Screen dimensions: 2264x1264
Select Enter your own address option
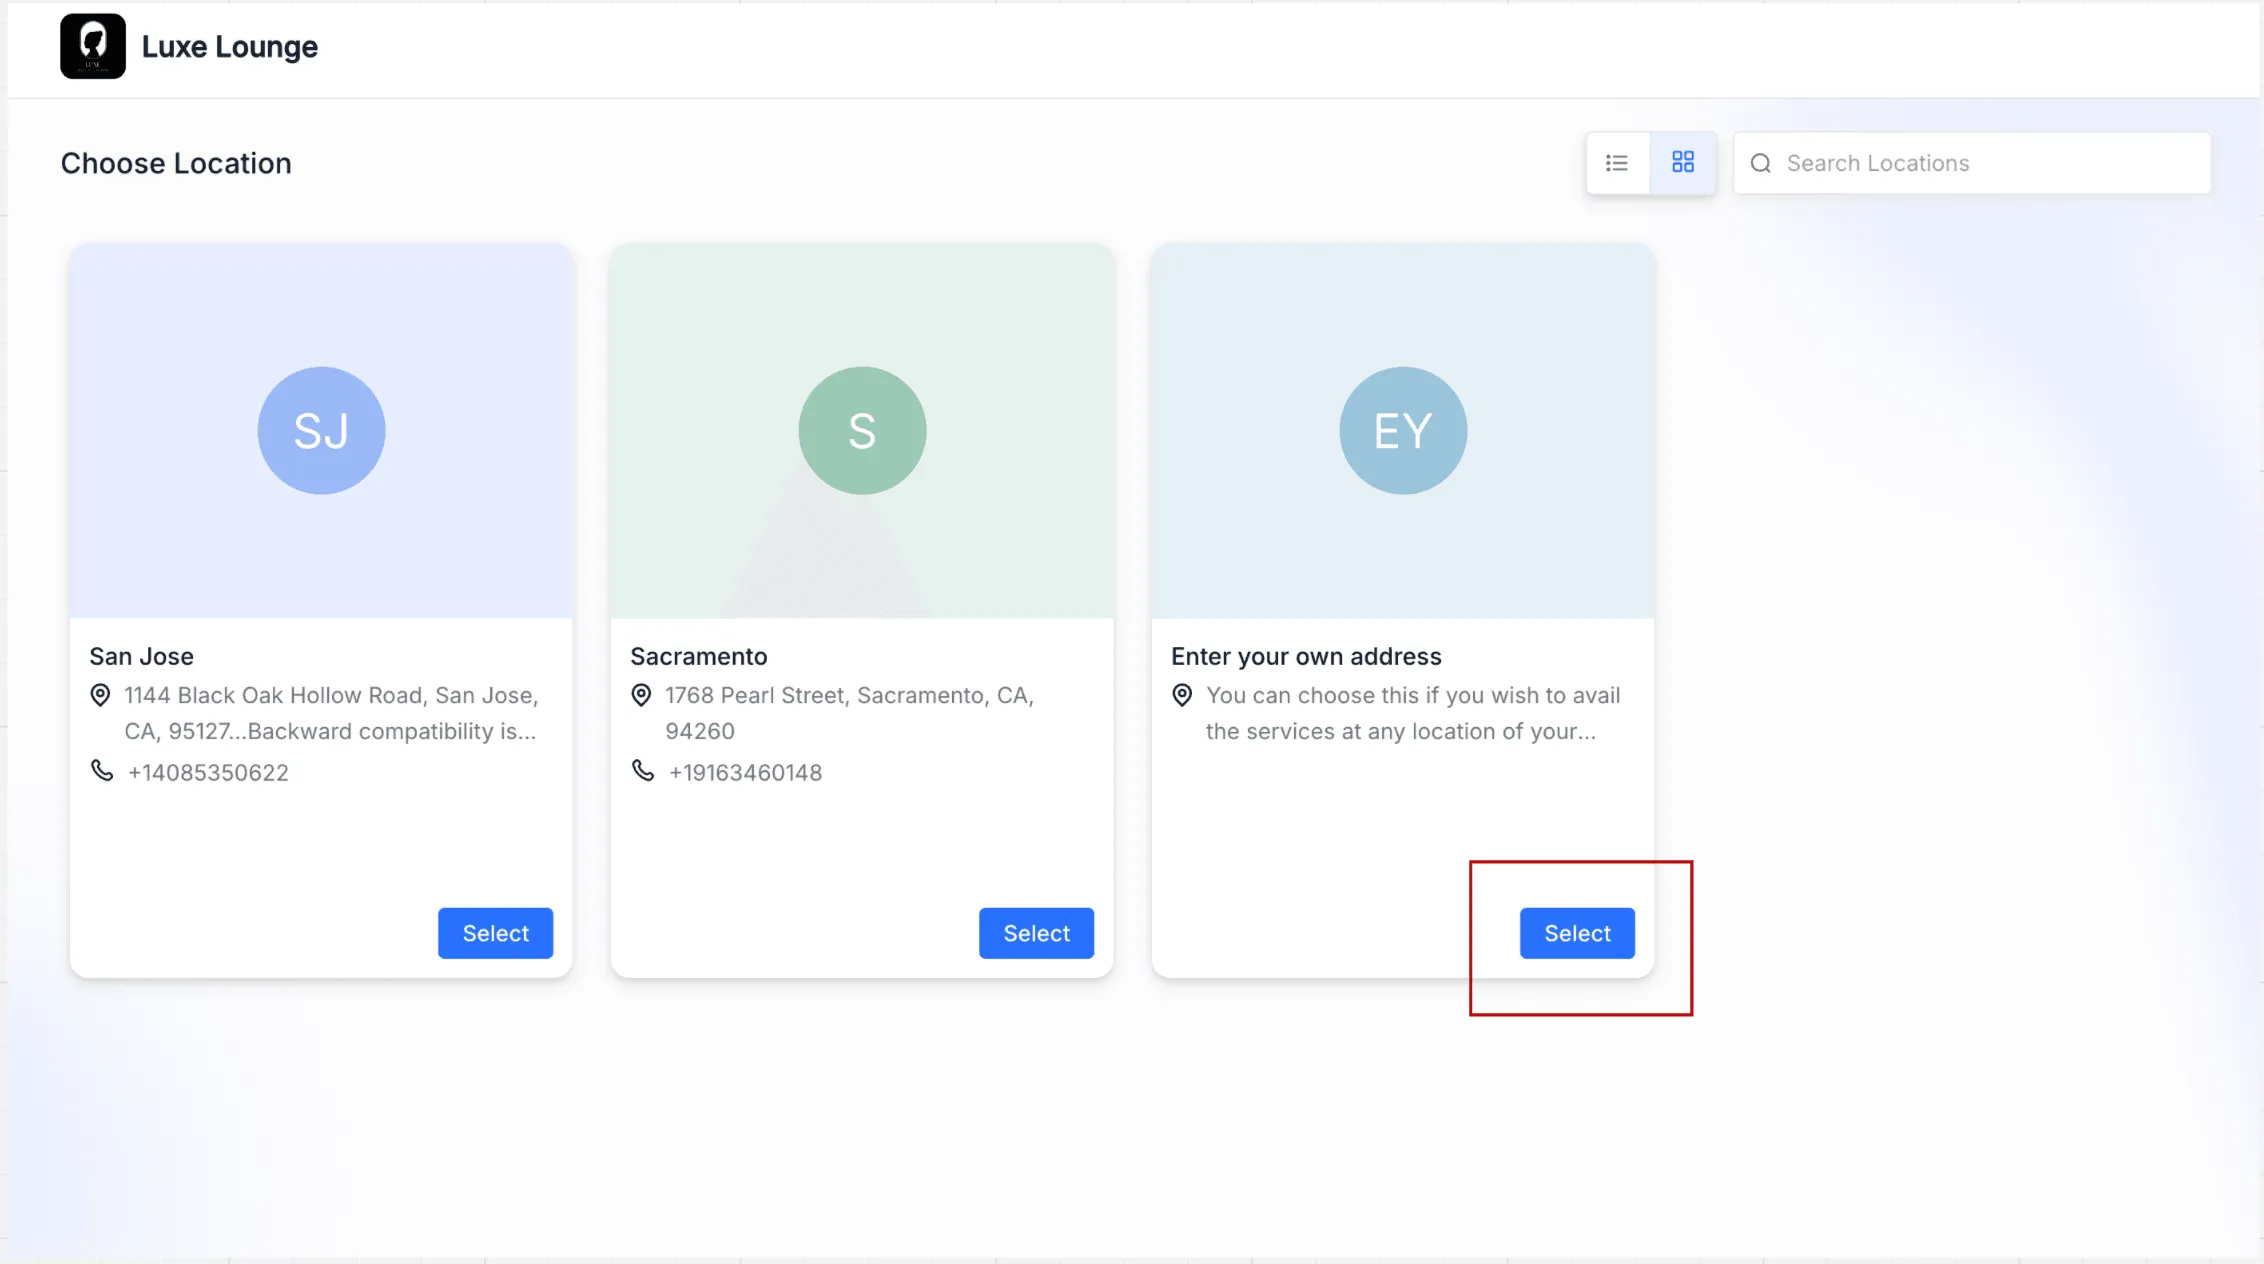click(x=1577, y=933)
